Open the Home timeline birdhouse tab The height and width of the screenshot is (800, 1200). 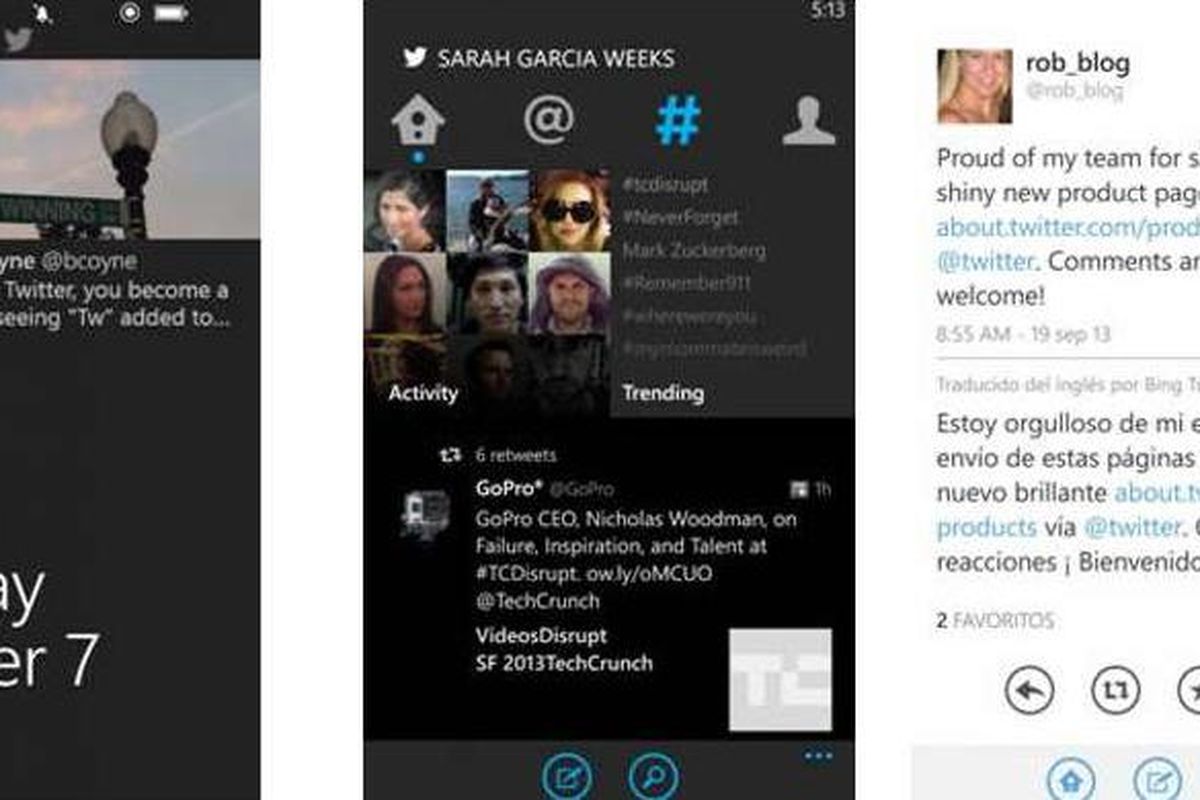pos(418,121)
